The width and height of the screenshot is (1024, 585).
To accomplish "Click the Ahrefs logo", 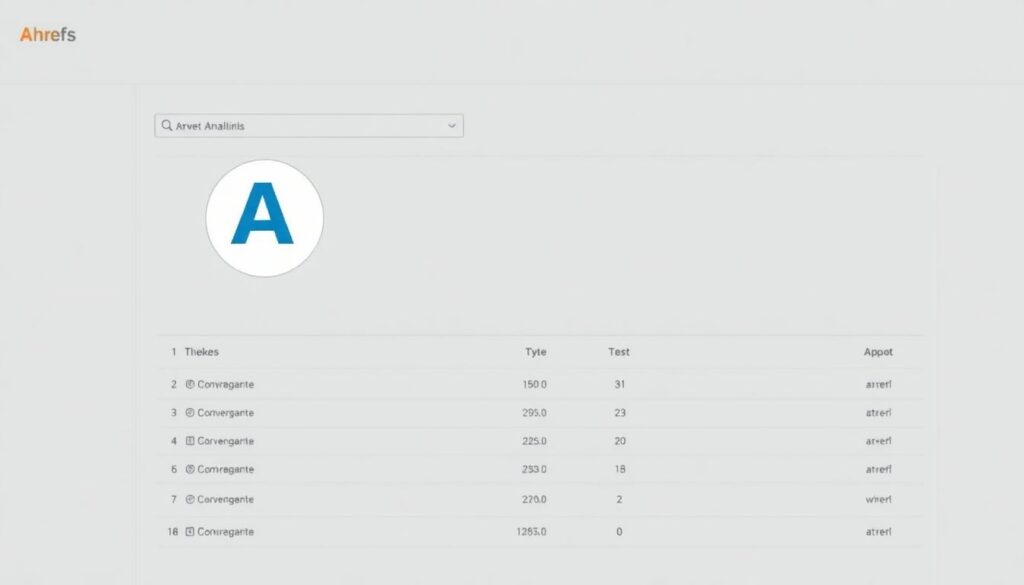I will coord(48,35).
